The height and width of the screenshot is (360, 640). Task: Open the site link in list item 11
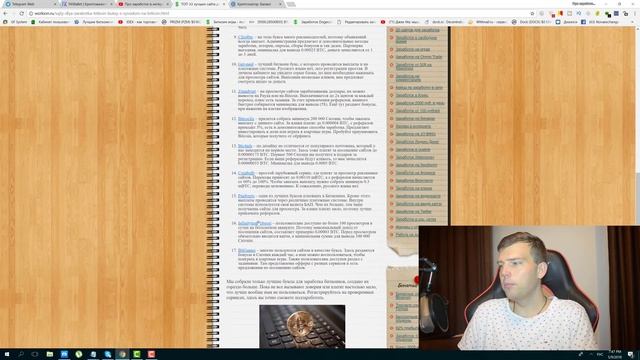[247, 91]
